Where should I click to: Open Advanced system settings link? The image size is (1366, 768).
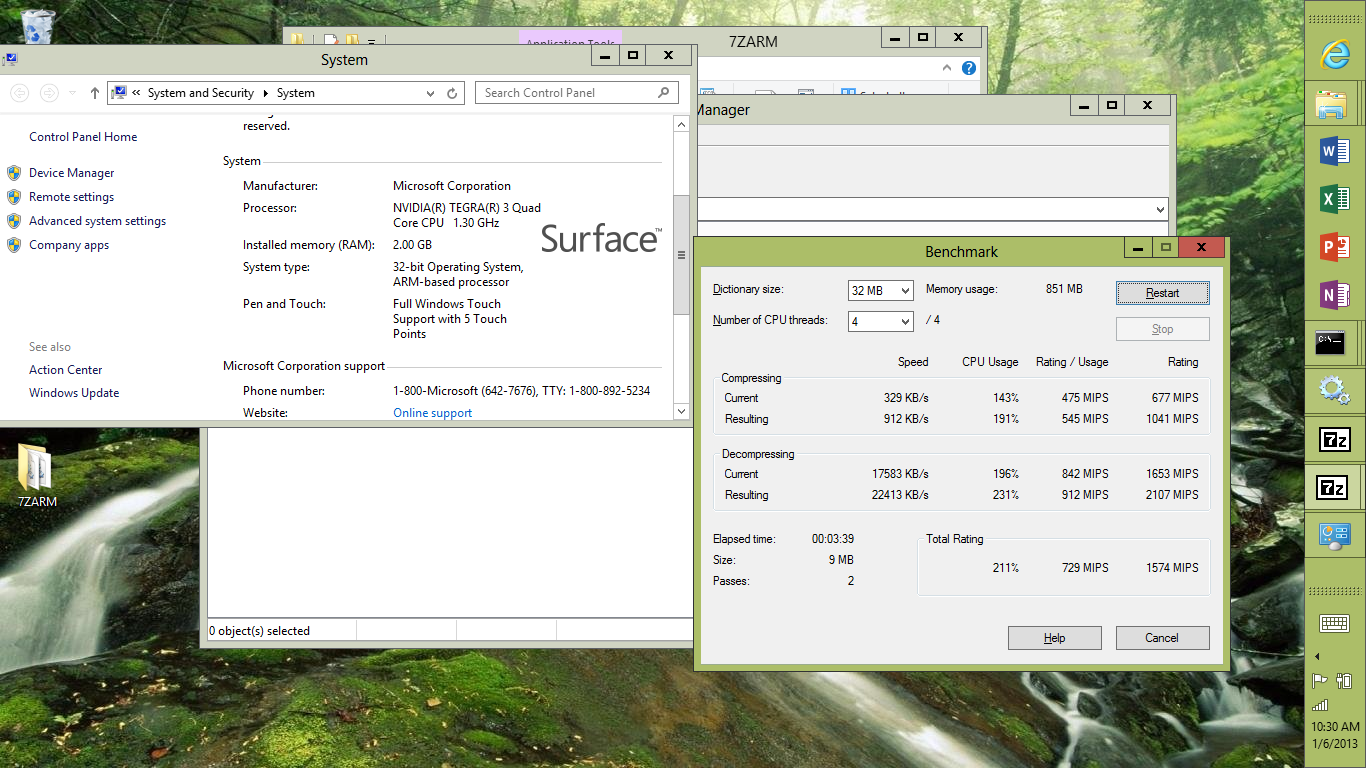click(97, 221)
